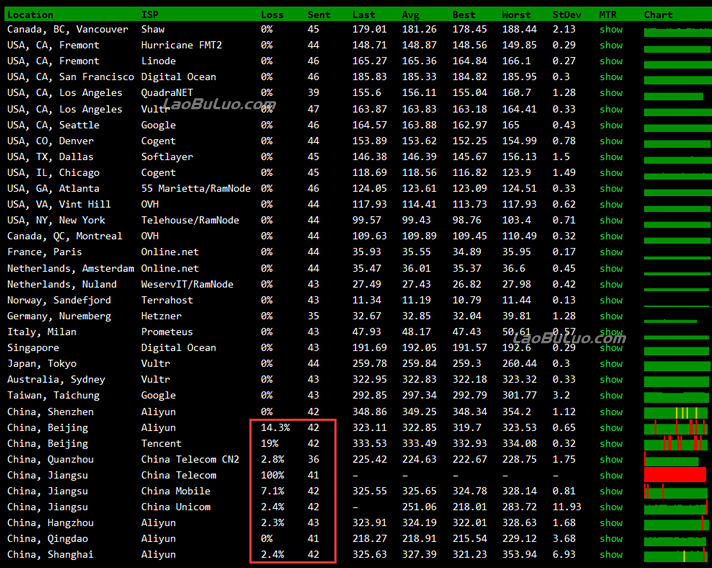Open show link for Fremont Linode row
The height and width of the screenshot is (568, 712).
611,61
